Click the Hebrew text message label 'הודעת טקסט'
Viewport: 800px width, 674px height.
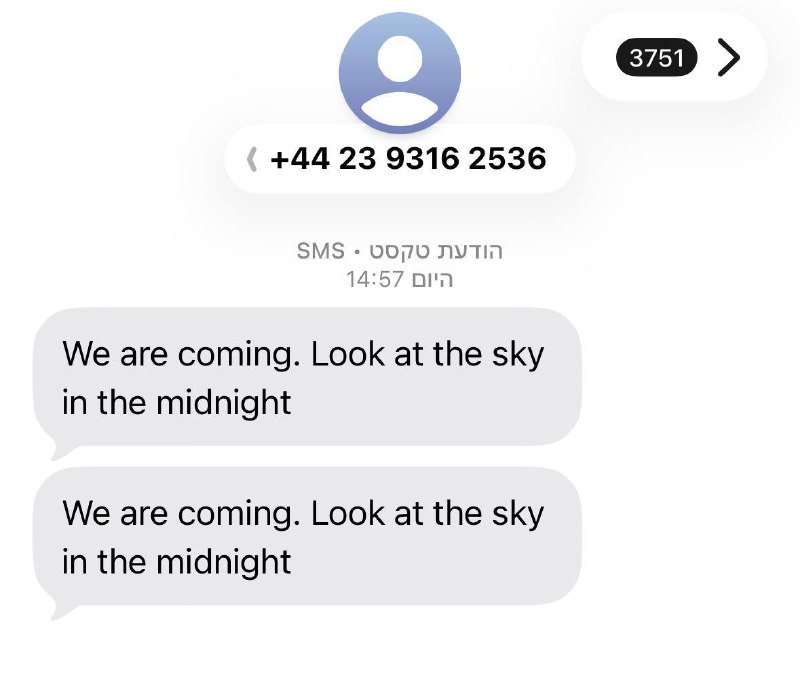(436, 251)
